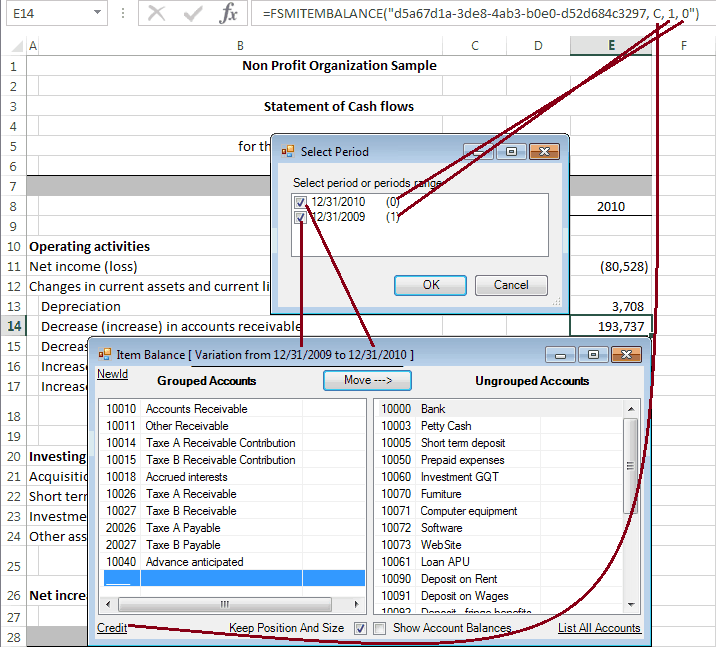The width and height of the screenshot is (716, 647).
Task: Click Cancel in Select Period dialog
Action: (x=511, y=285)
